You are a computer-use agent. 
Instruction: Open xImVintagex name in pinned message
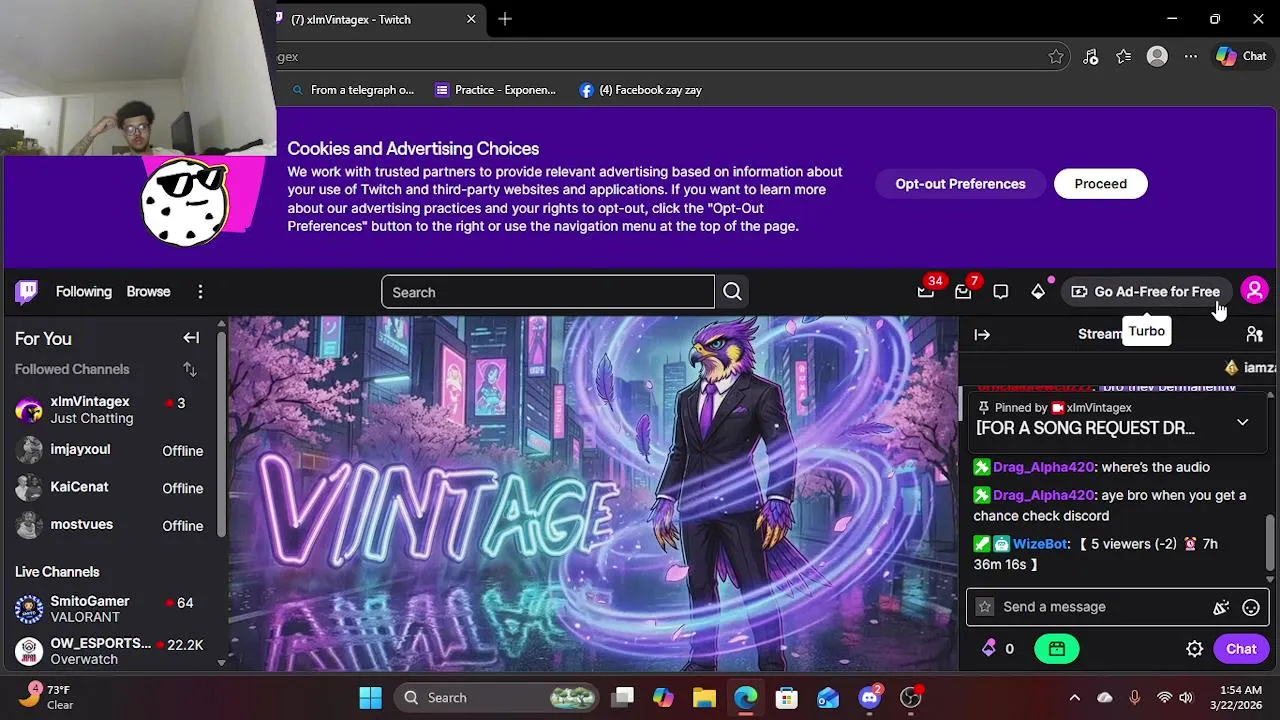[1099, 408]
